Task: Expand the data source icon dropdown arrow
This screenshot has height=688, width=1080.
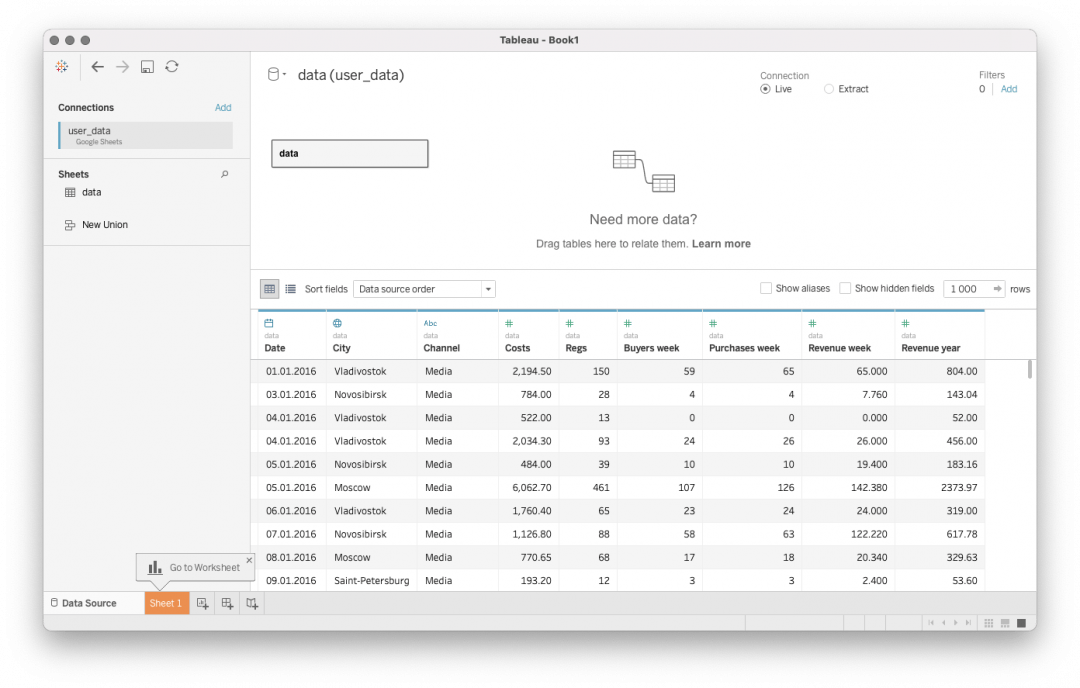Action: 285,75
